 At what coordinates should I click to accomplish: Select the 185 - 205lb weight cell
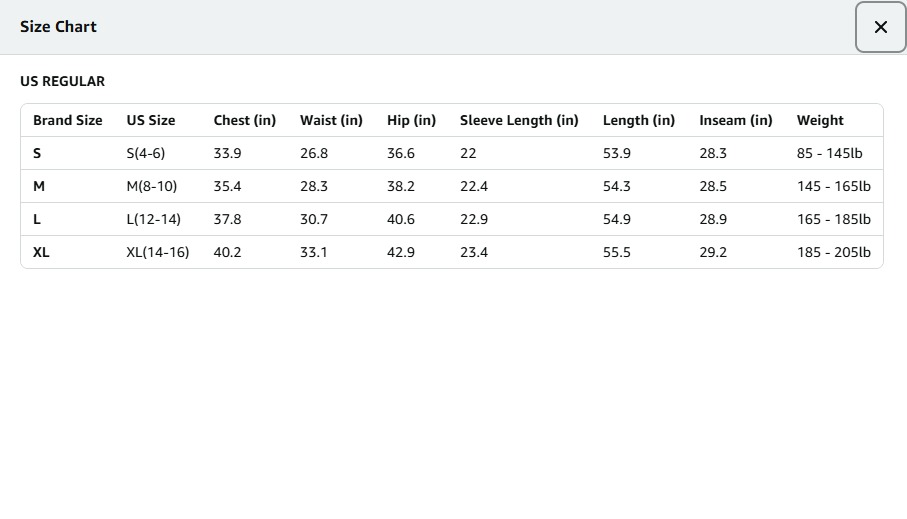(x=833, y=252)
